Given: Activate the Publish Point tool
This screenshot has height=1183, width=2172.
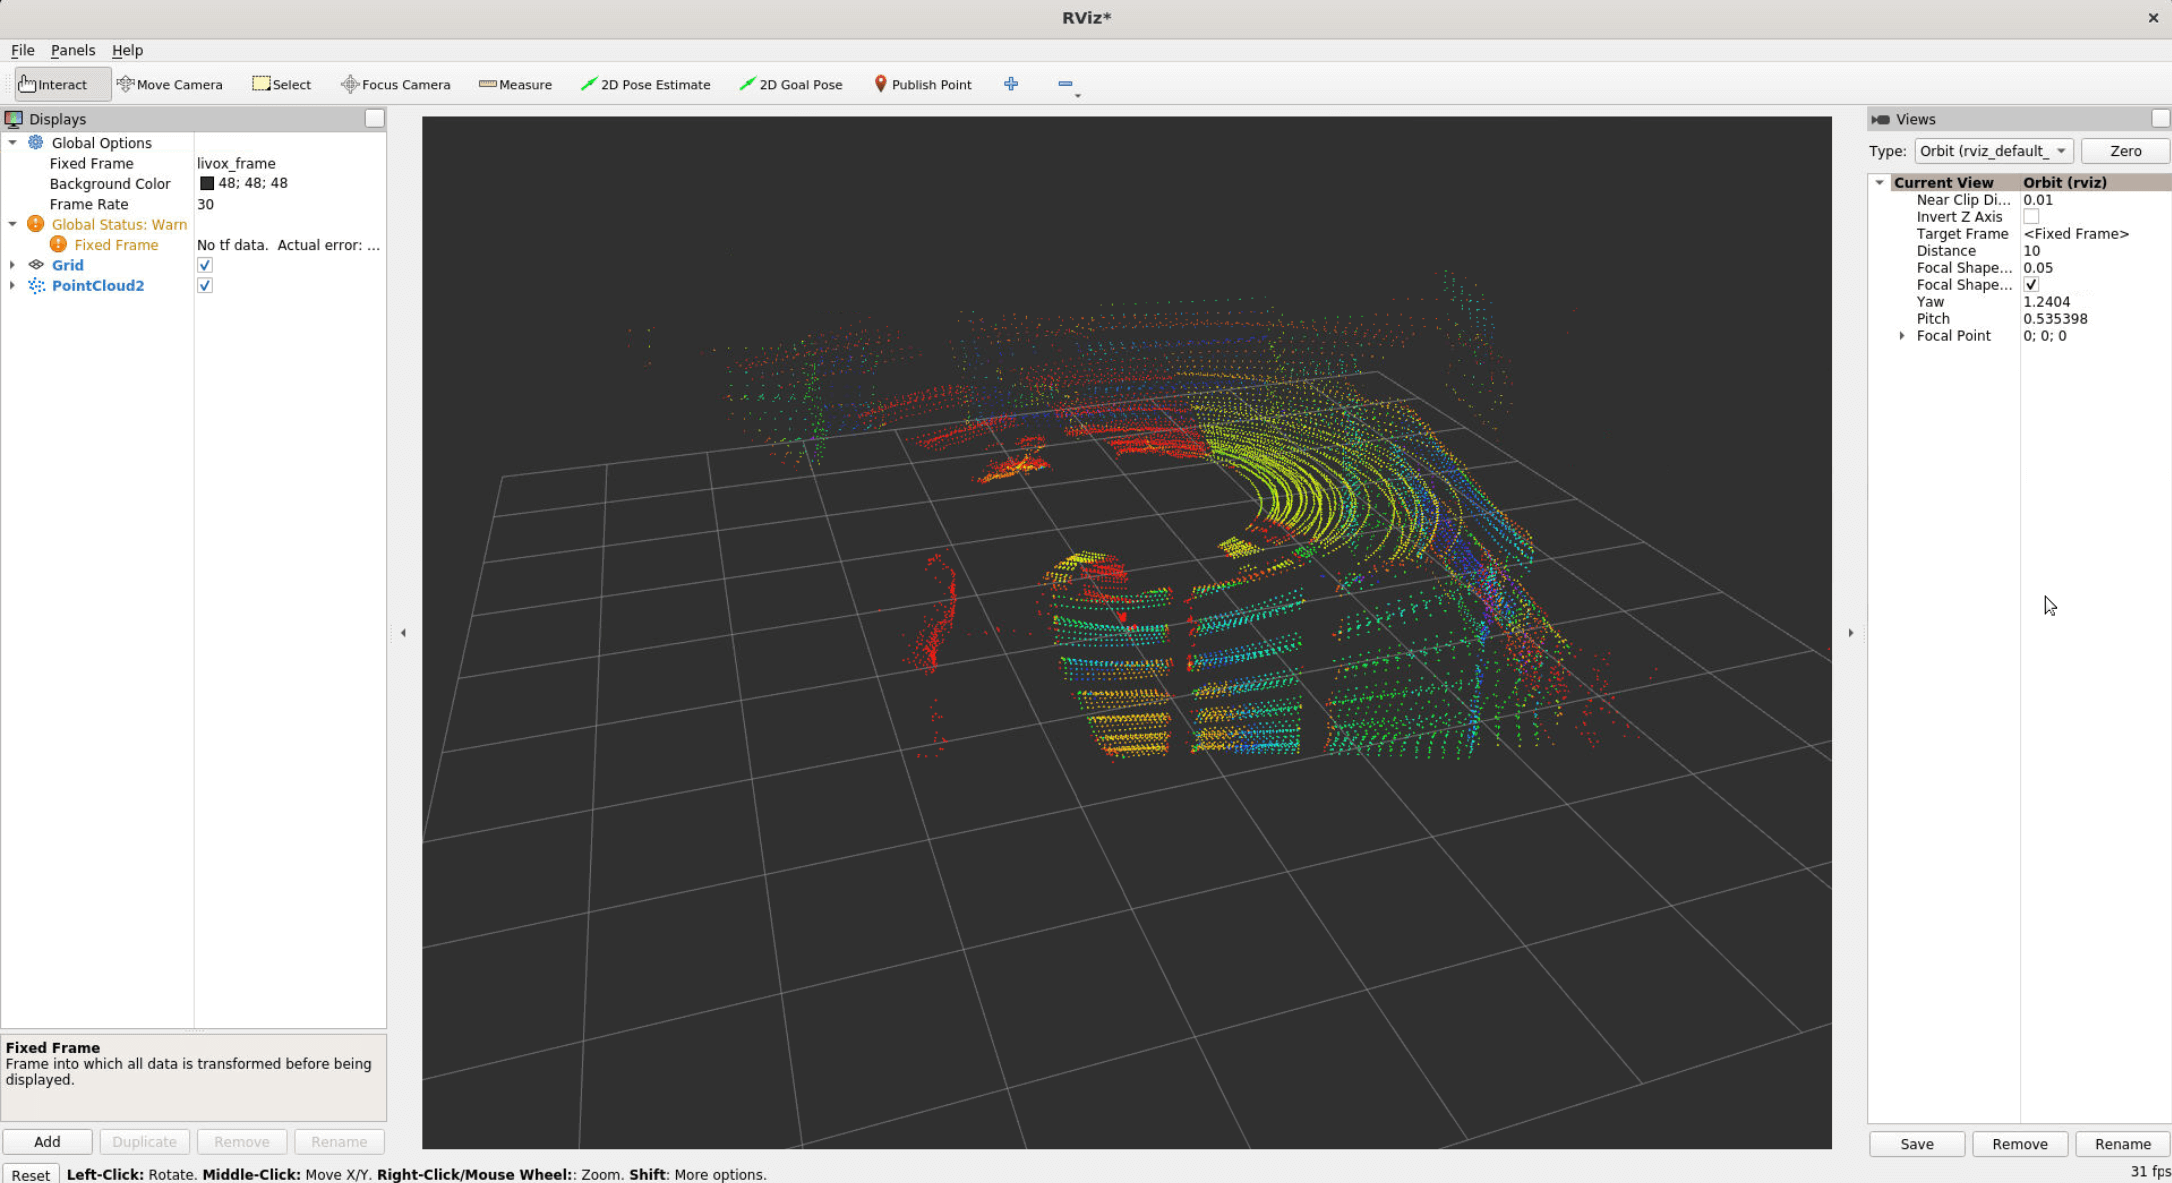Looking at the screenshot, I should [x=922, y=84].
